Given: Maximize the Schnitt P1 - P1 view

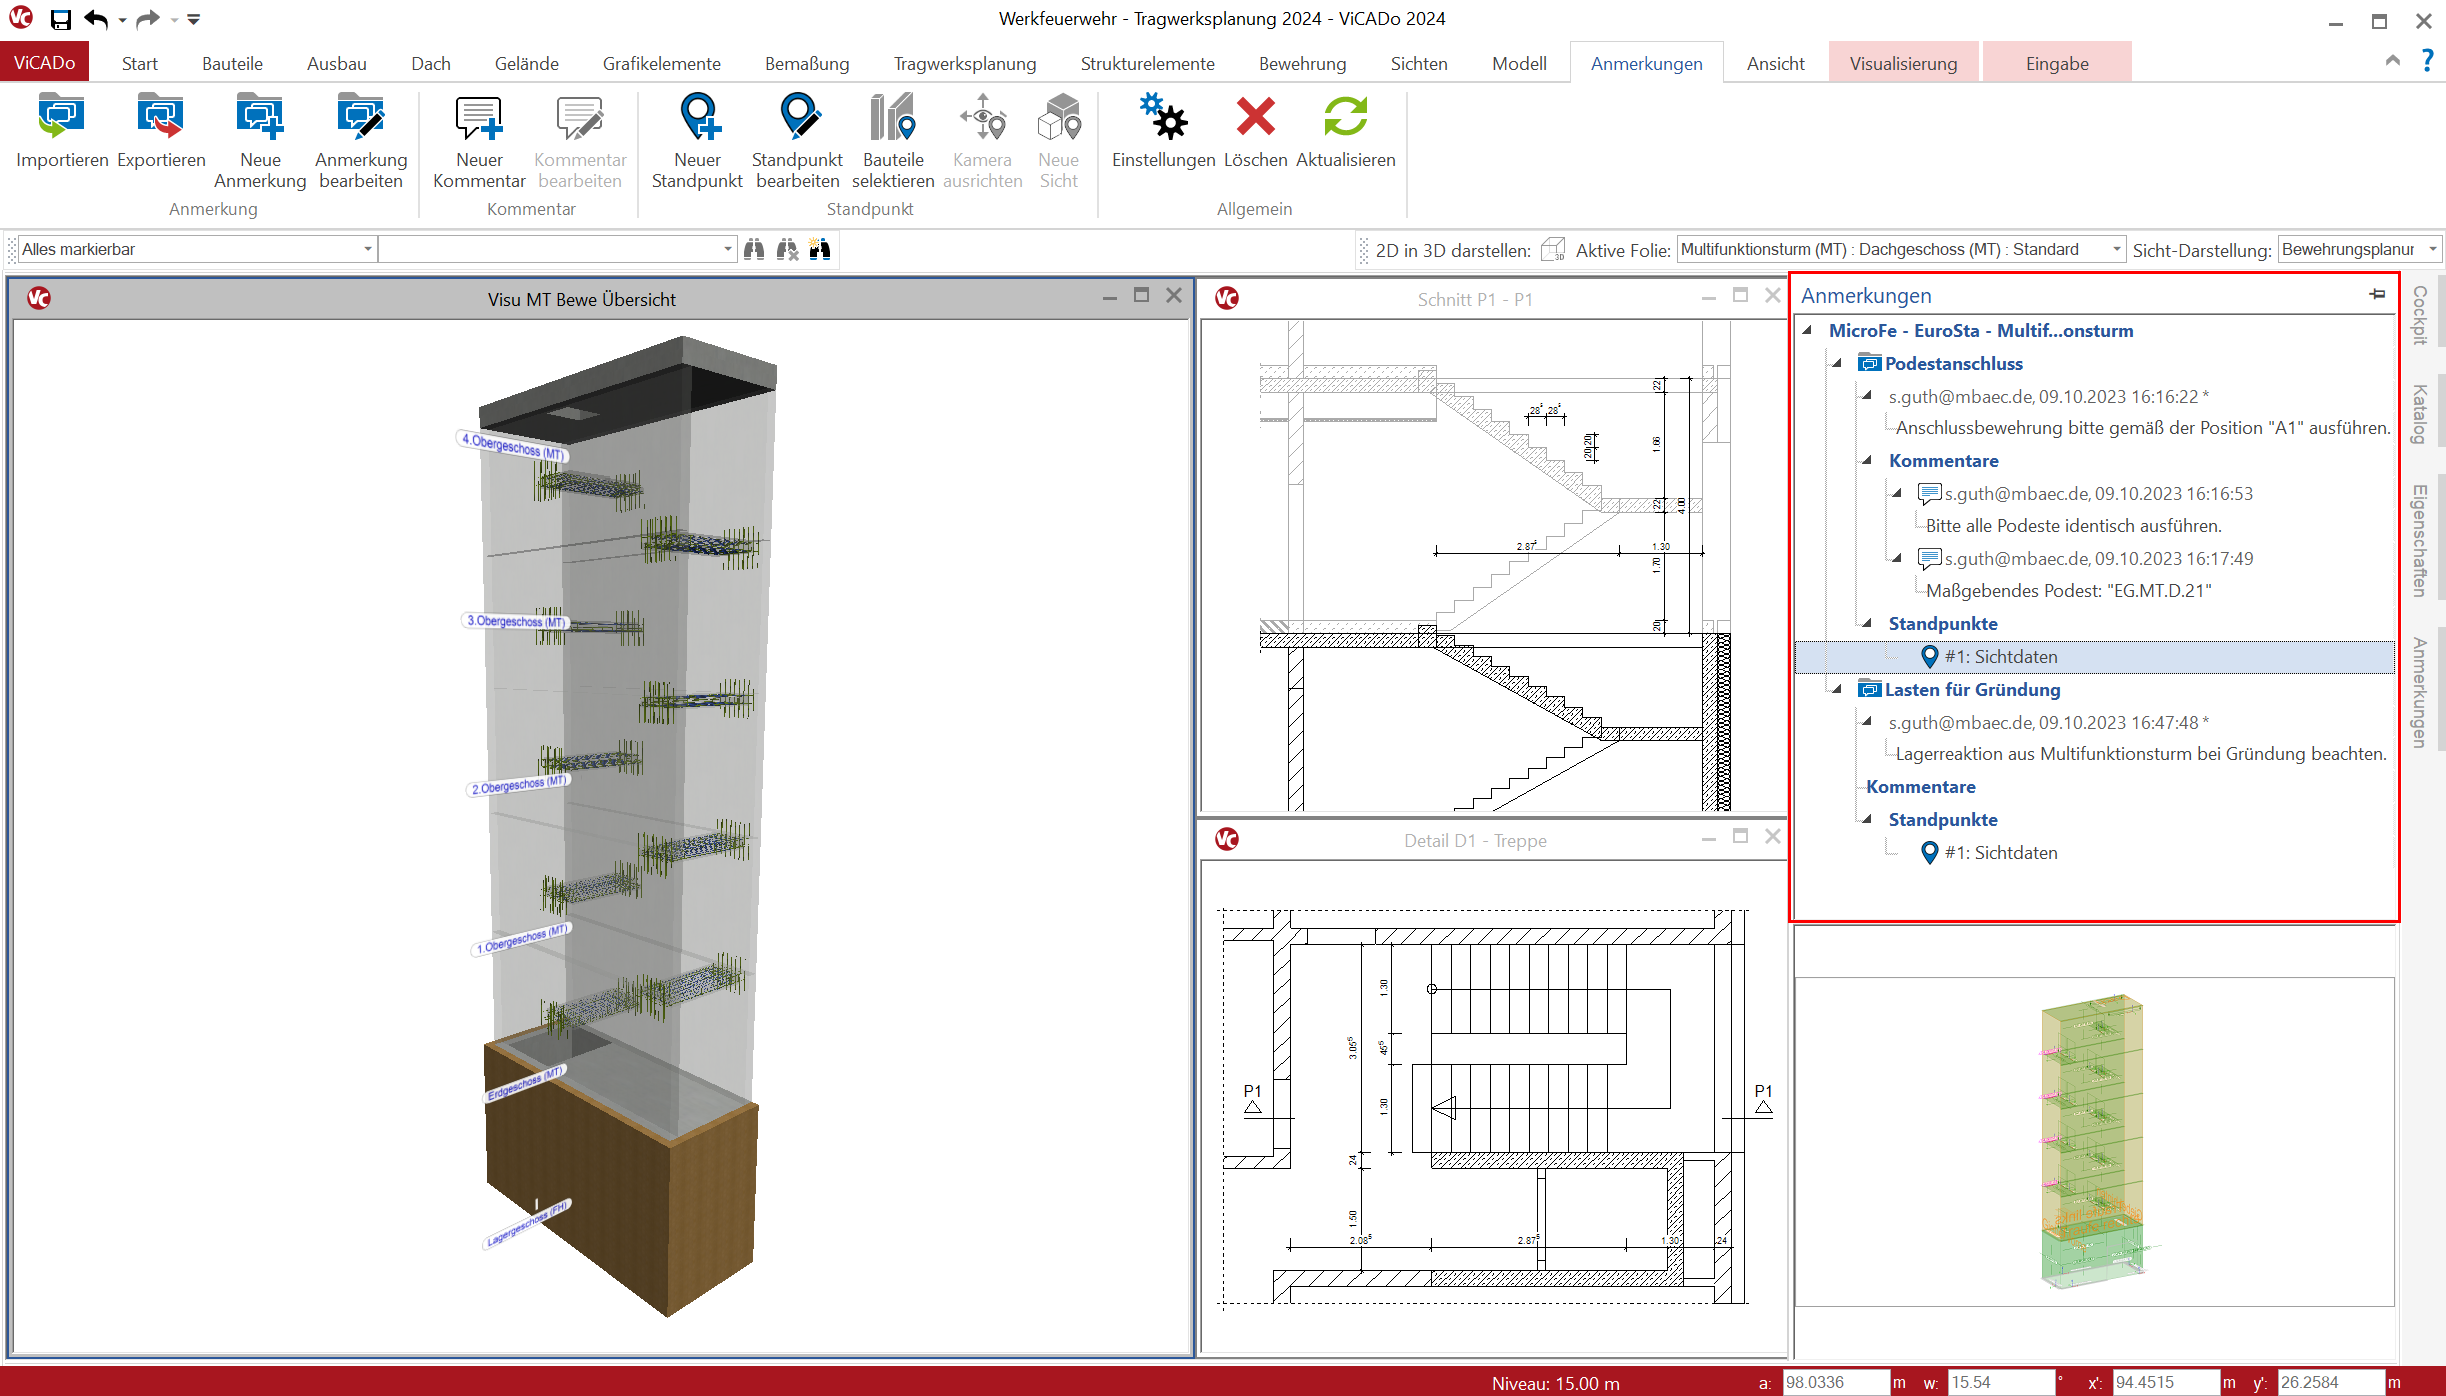Looking at the screenshot, I should point(1740,296).
